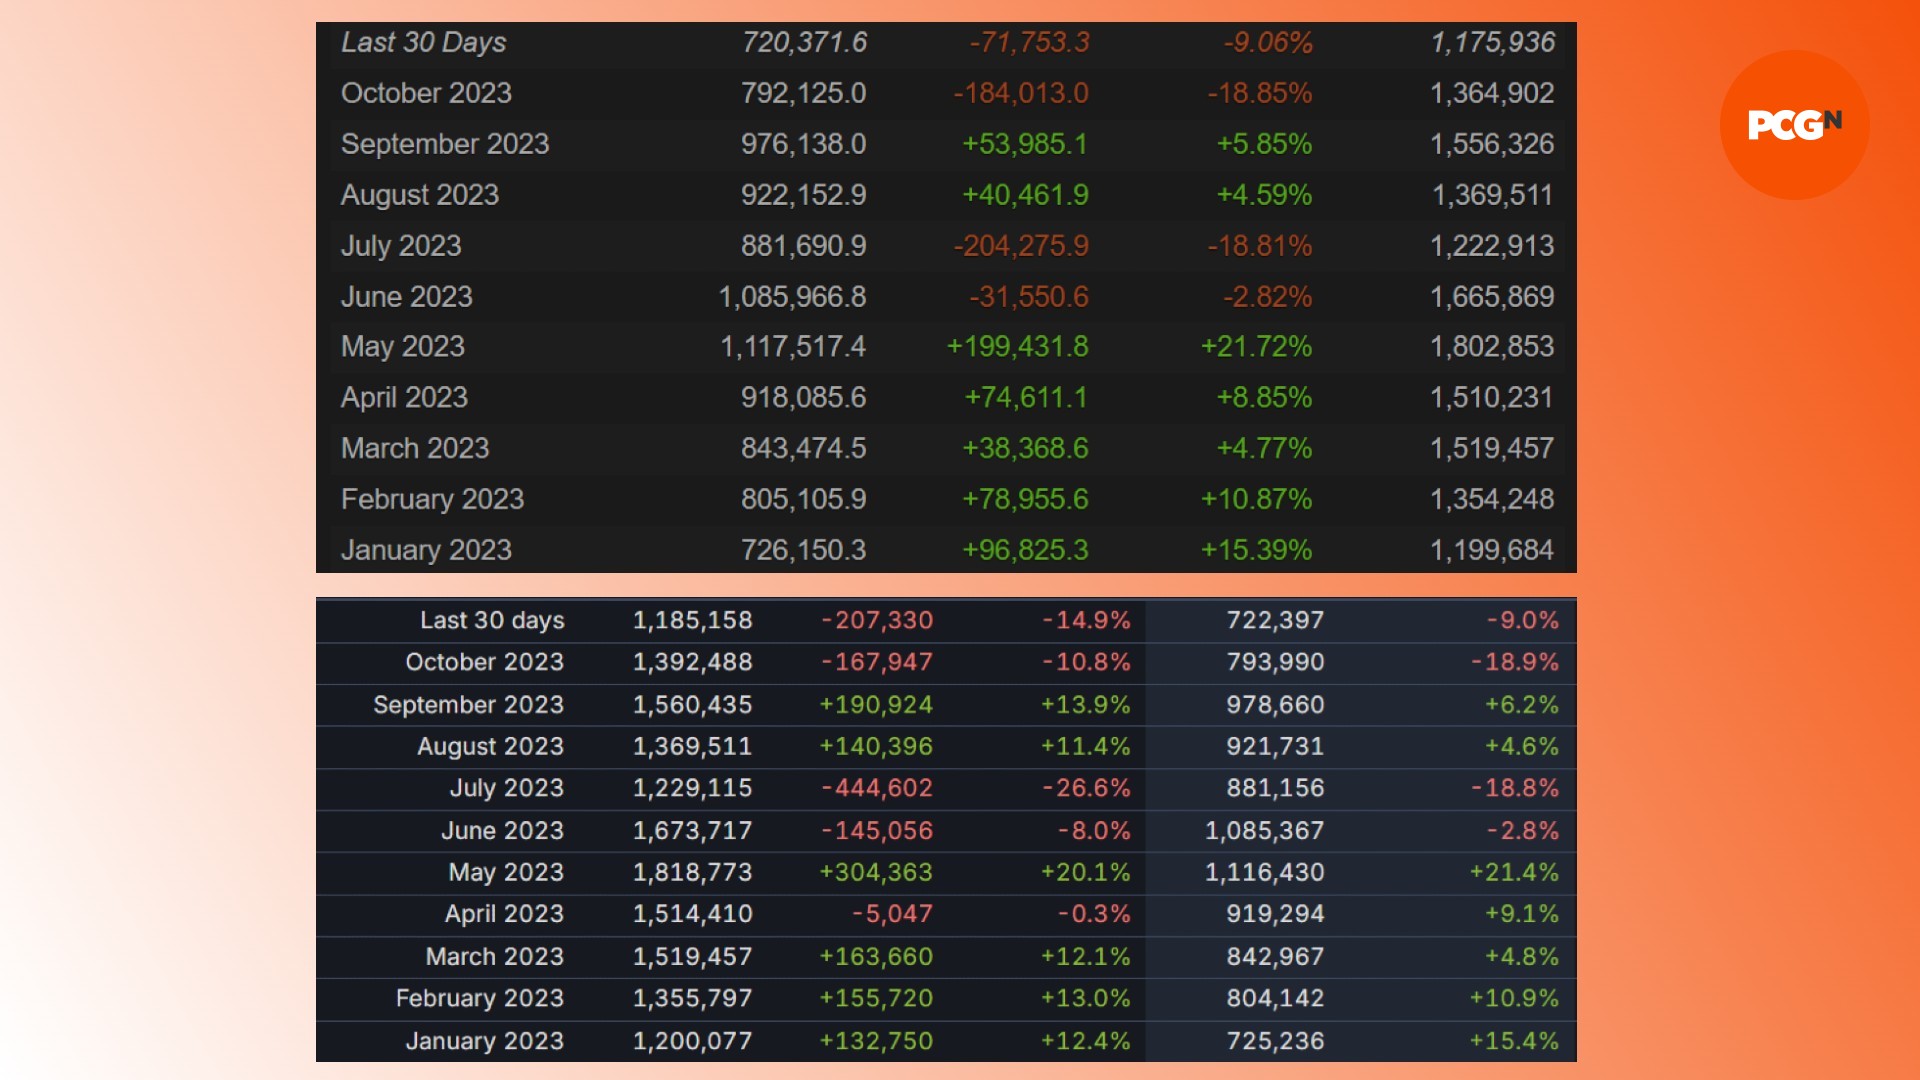Click average value 1,085,367

(1265, 831)
